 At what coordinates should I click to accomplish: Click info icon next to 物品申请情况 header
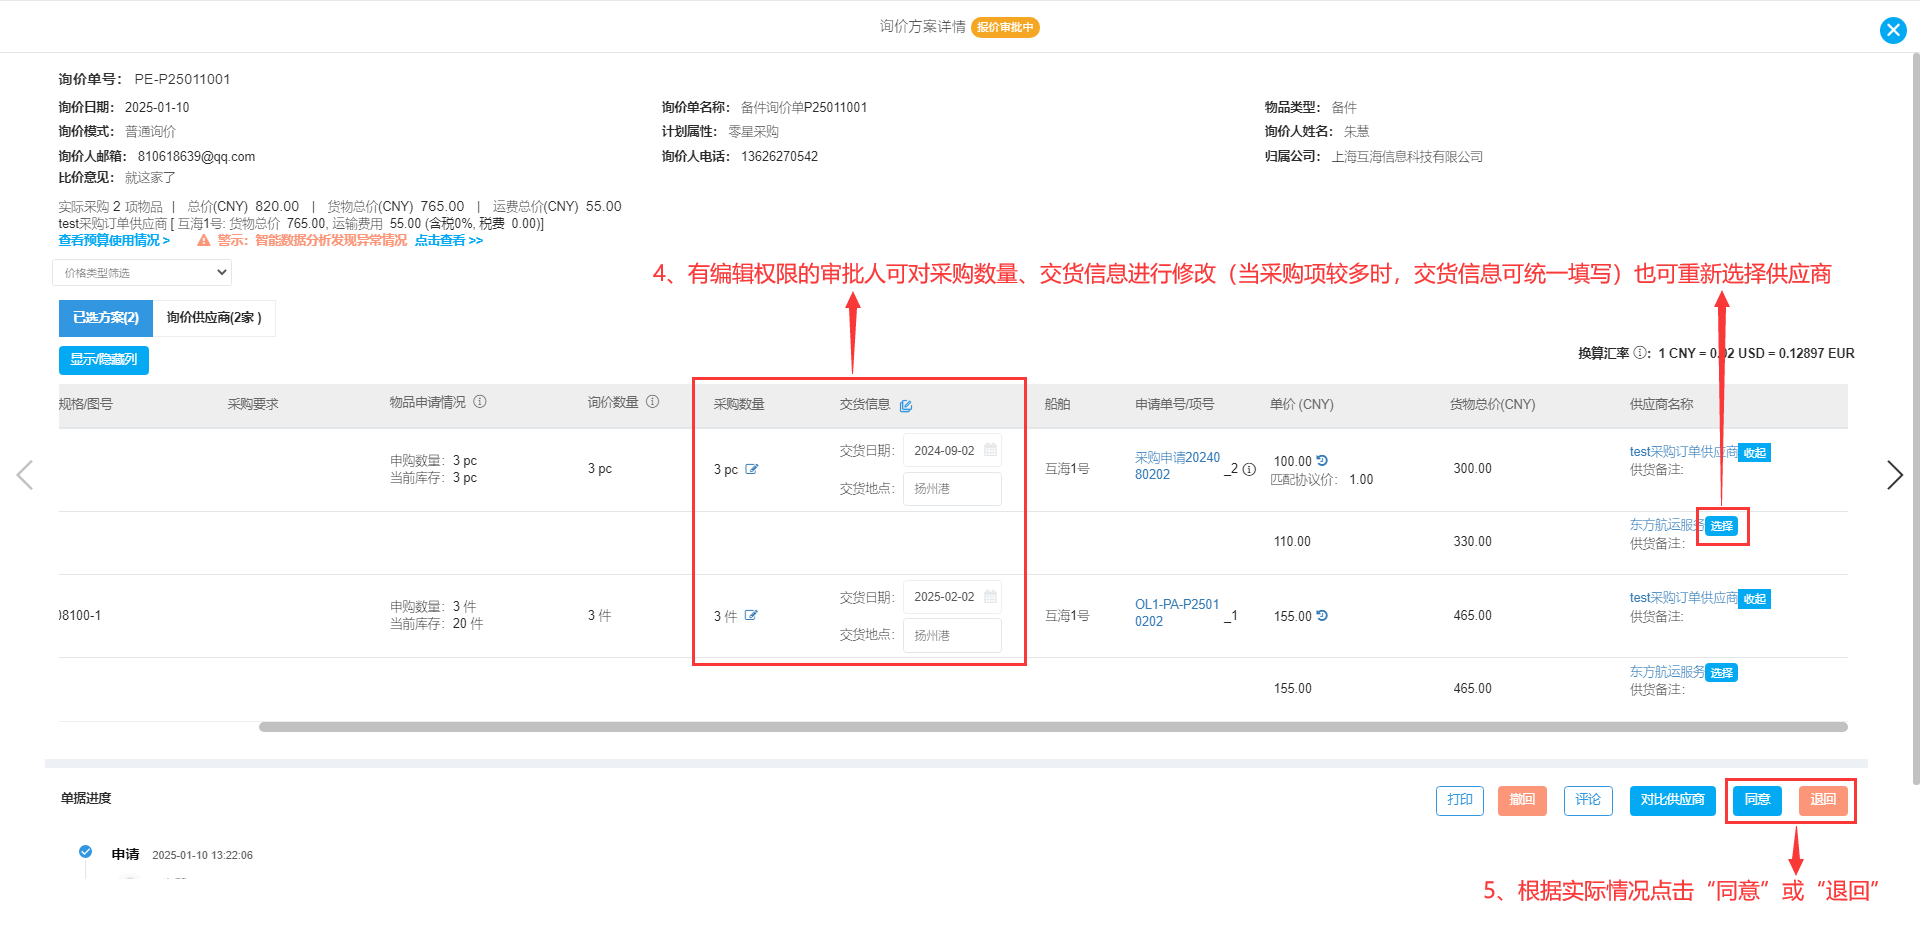point(480,402)
